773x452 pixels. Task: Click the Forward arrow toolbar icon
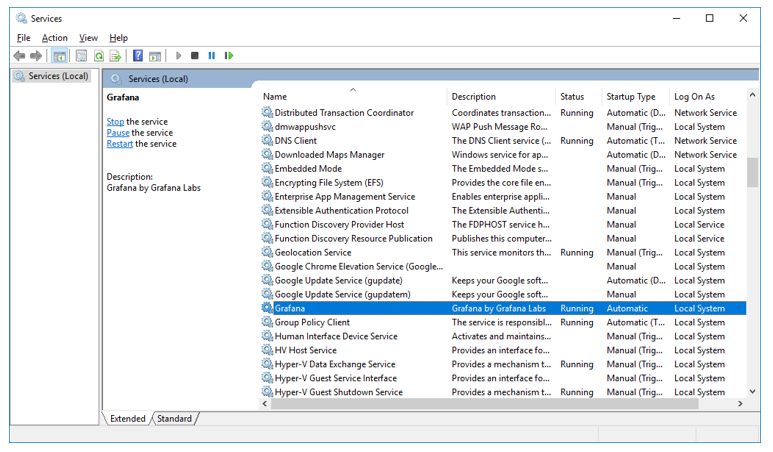click(x=35, y=56)
